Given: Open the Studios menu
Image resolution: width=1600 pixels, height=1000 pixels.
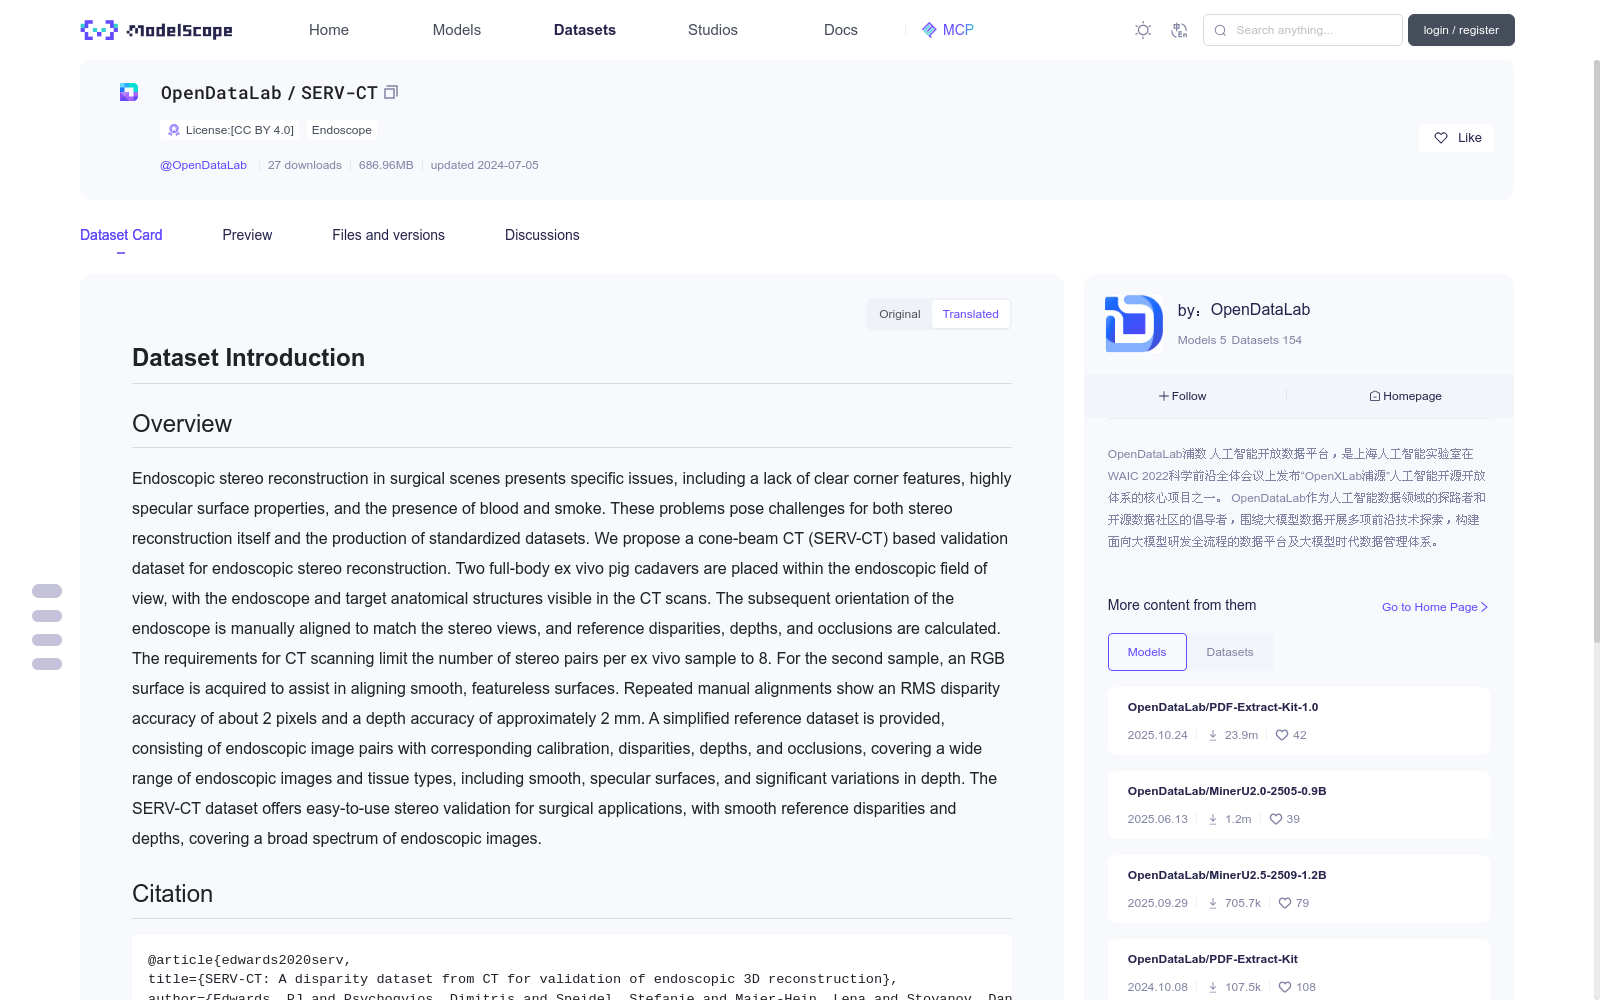Looking at the screenshot, I should tap(713, 30).
